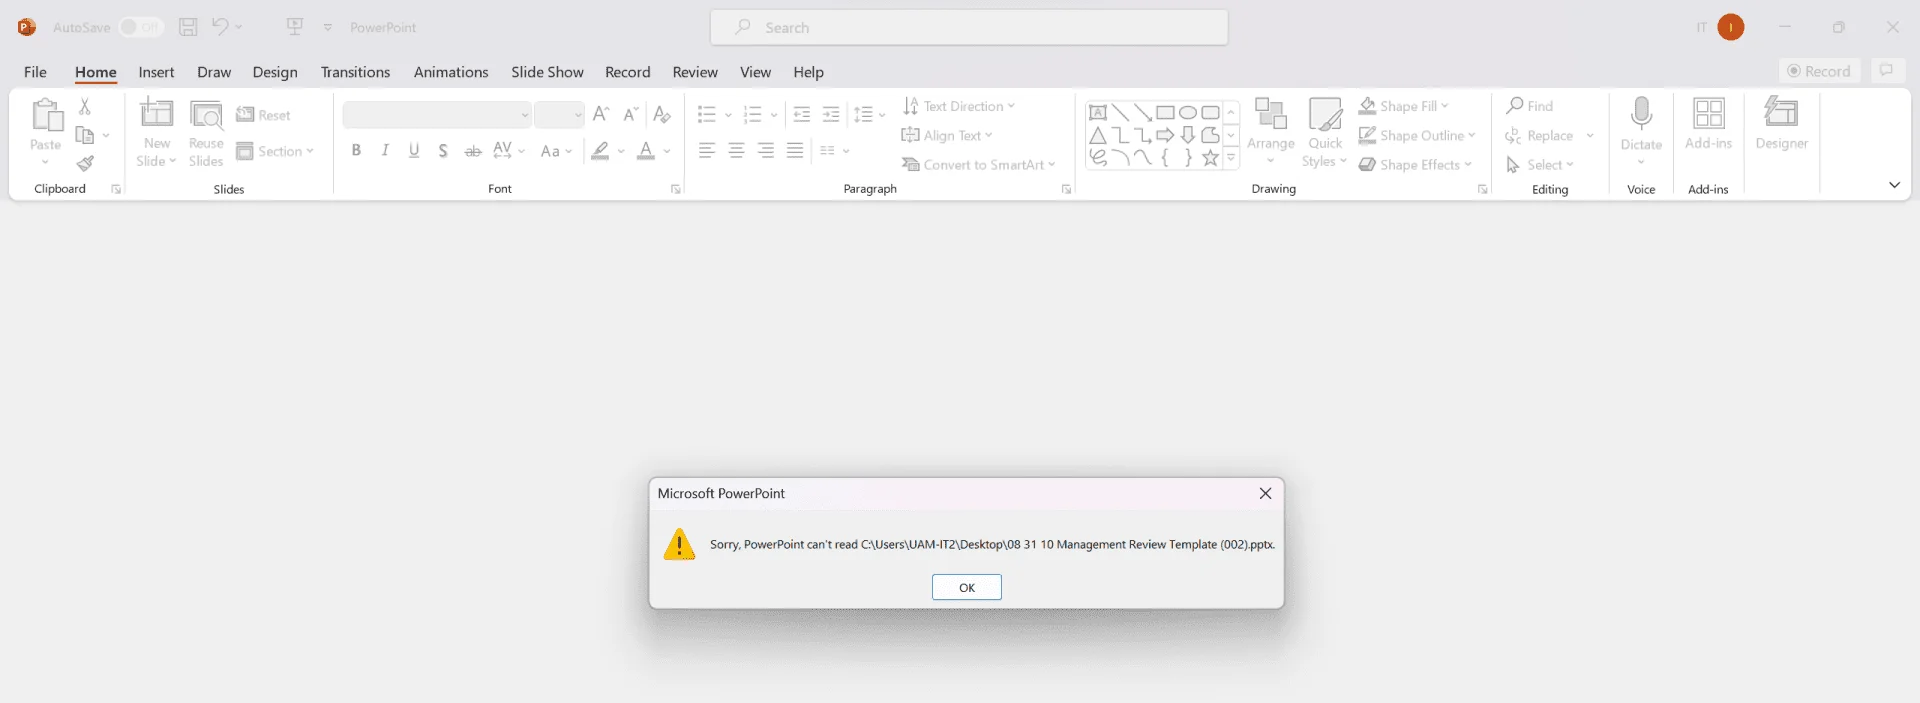Click the Cut scissors icon

tap(85, 106)
